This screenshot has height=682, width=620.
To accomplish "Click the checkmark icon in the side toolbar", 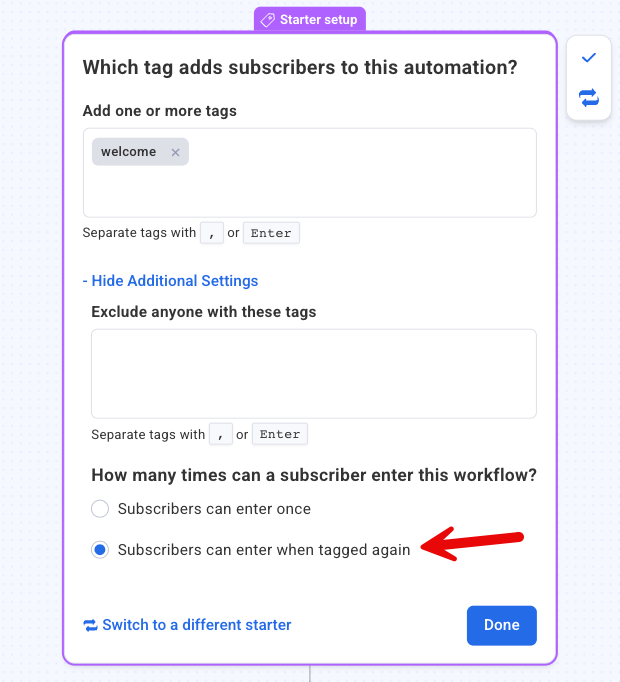I will click(x=588, y=58).
